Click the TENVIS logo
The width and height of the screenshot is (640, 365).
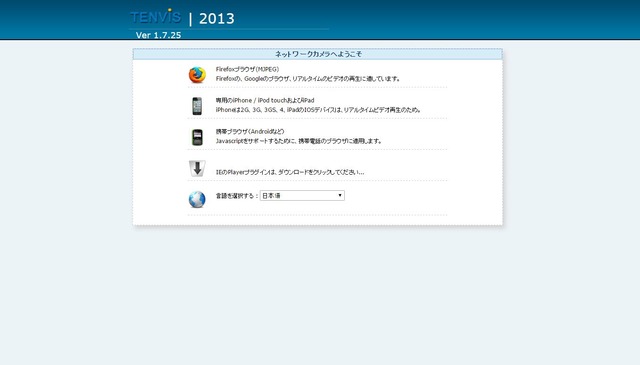(x=156, y=17)
